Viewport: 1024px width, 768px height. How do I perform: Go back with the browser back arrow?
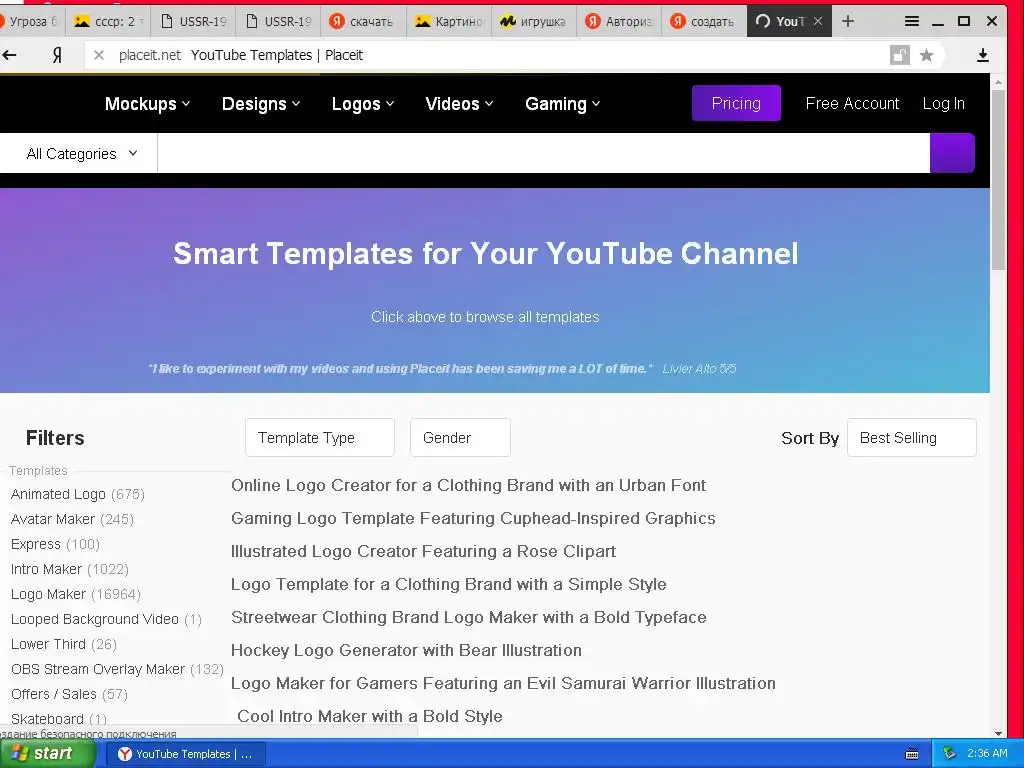[9, 55]
